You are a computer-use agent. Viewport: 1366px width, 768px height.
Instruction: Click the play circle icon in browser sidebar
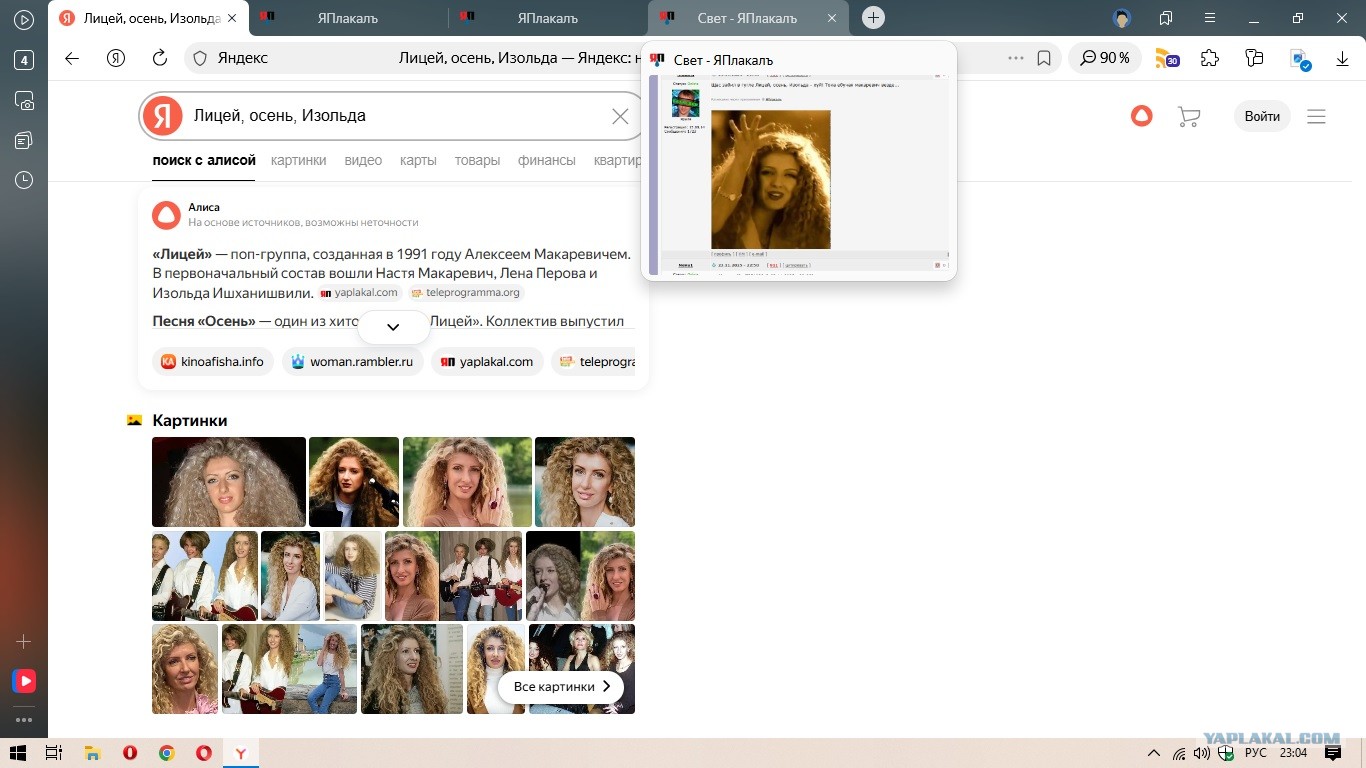click(x=24, y=19)
